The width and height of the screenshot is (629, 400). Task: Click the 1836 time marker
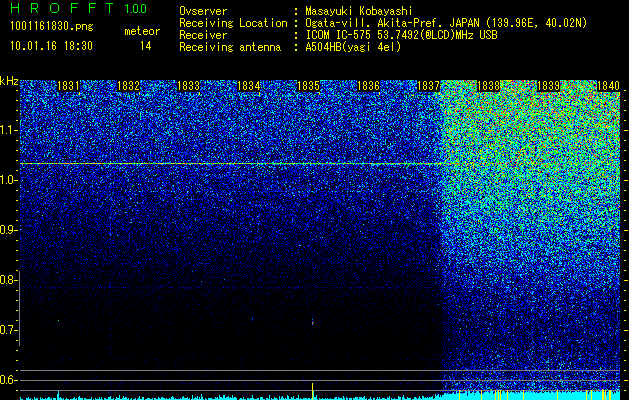point(368,86)
